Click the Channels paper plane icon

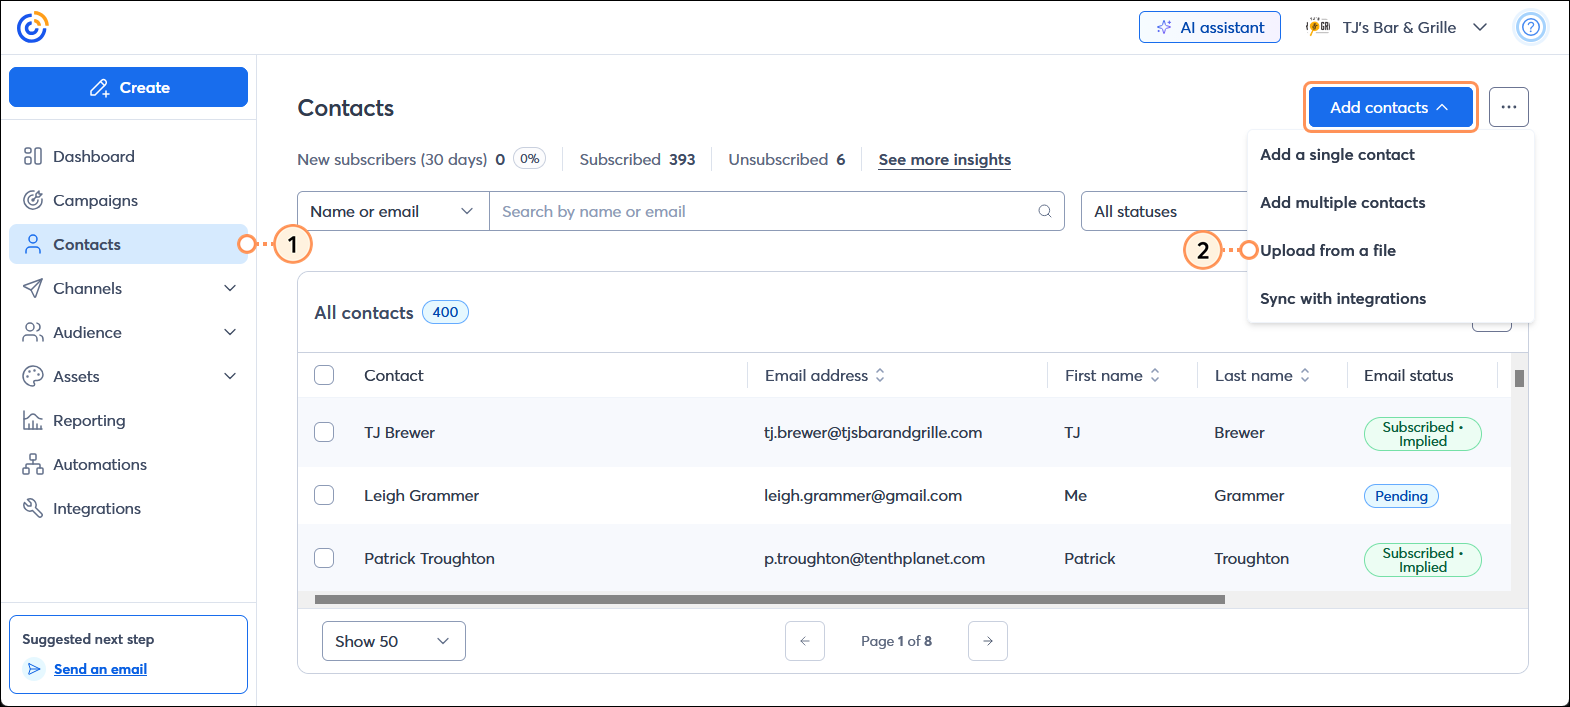(33, 288)
